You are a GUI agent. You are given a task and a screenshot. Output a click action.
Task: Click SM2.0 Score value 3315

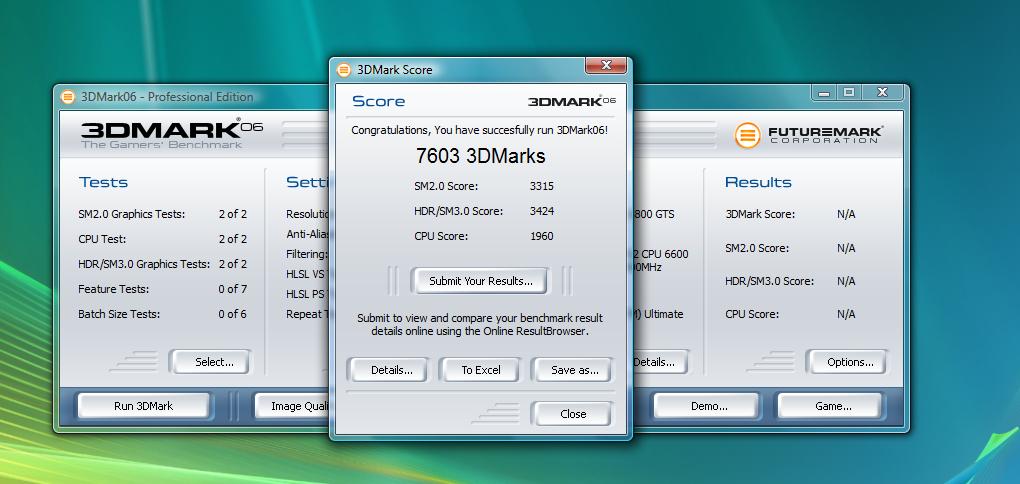[x=542, y=186]
